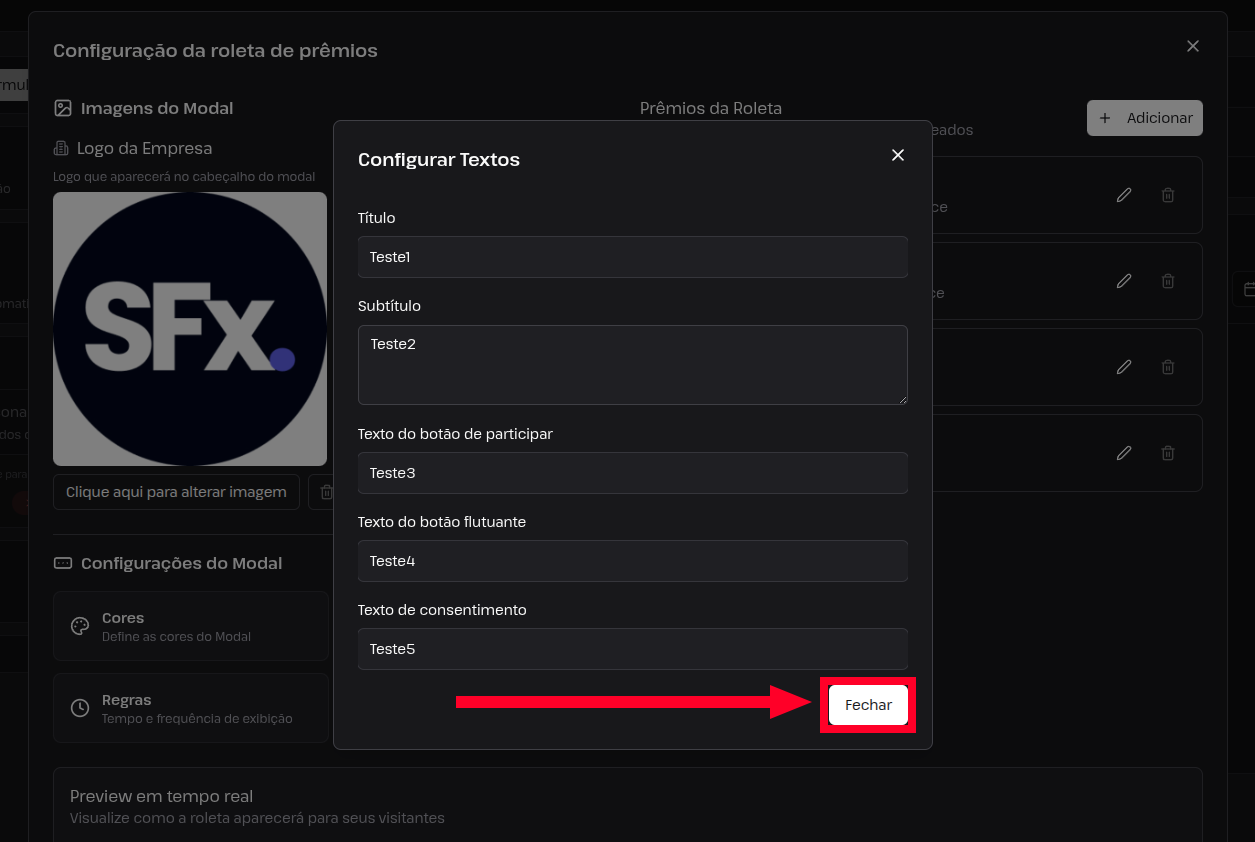Screen dimensions: 1255x842
Task: Click the Subtítulo textarea containing Teste2
Action: [633, 365]
